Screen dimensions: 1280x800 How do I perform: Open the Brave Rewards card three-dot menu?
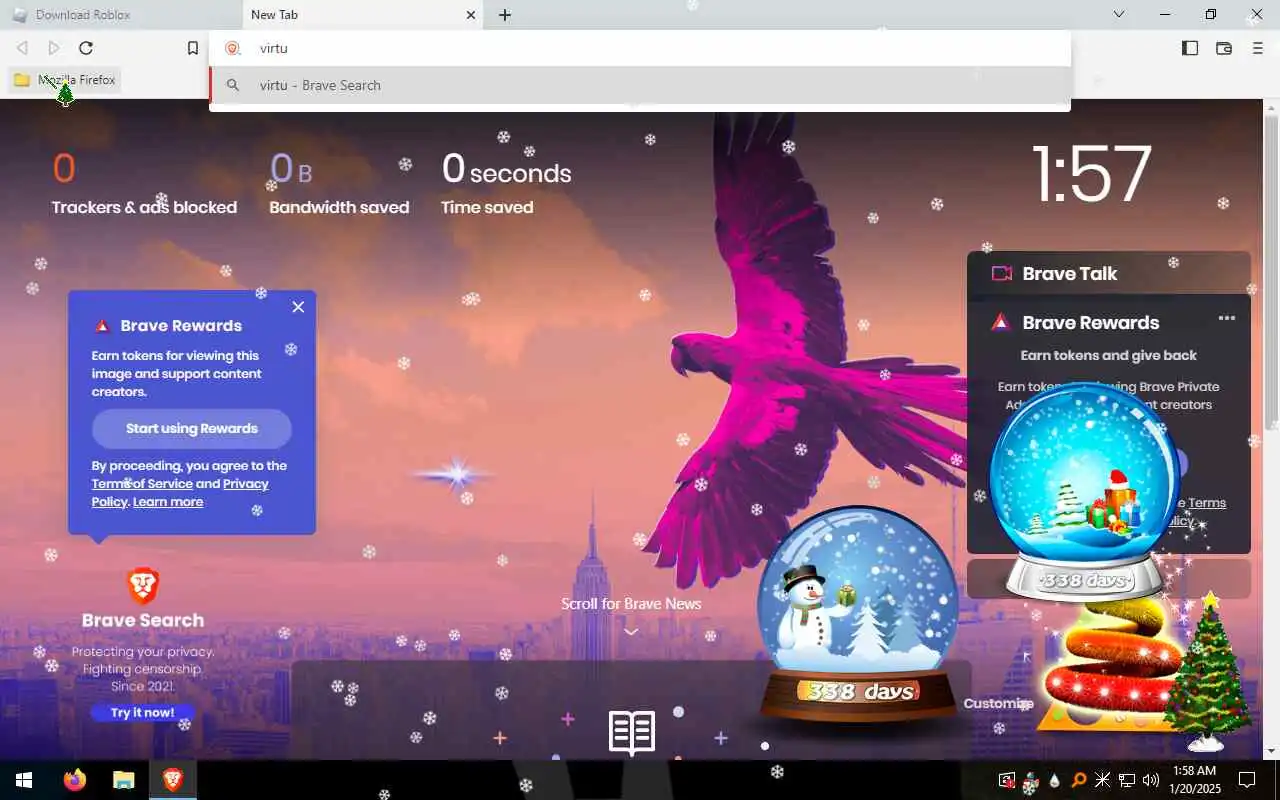coord(1227,318)
